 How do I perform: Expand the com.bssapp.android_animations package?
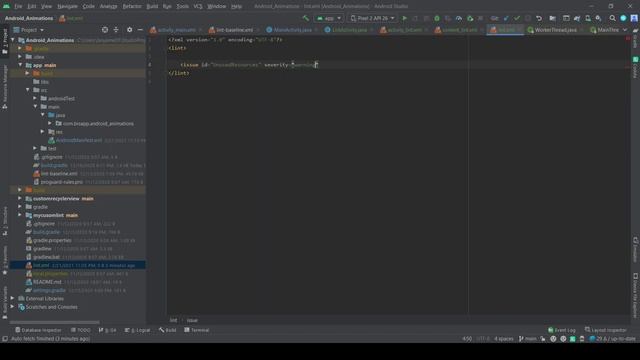[50, 123]
